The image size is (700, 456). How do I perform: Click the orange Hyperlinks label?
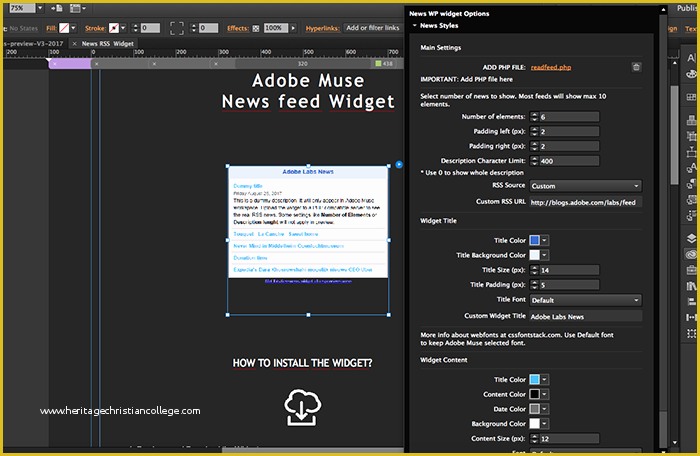coord(322,28)
